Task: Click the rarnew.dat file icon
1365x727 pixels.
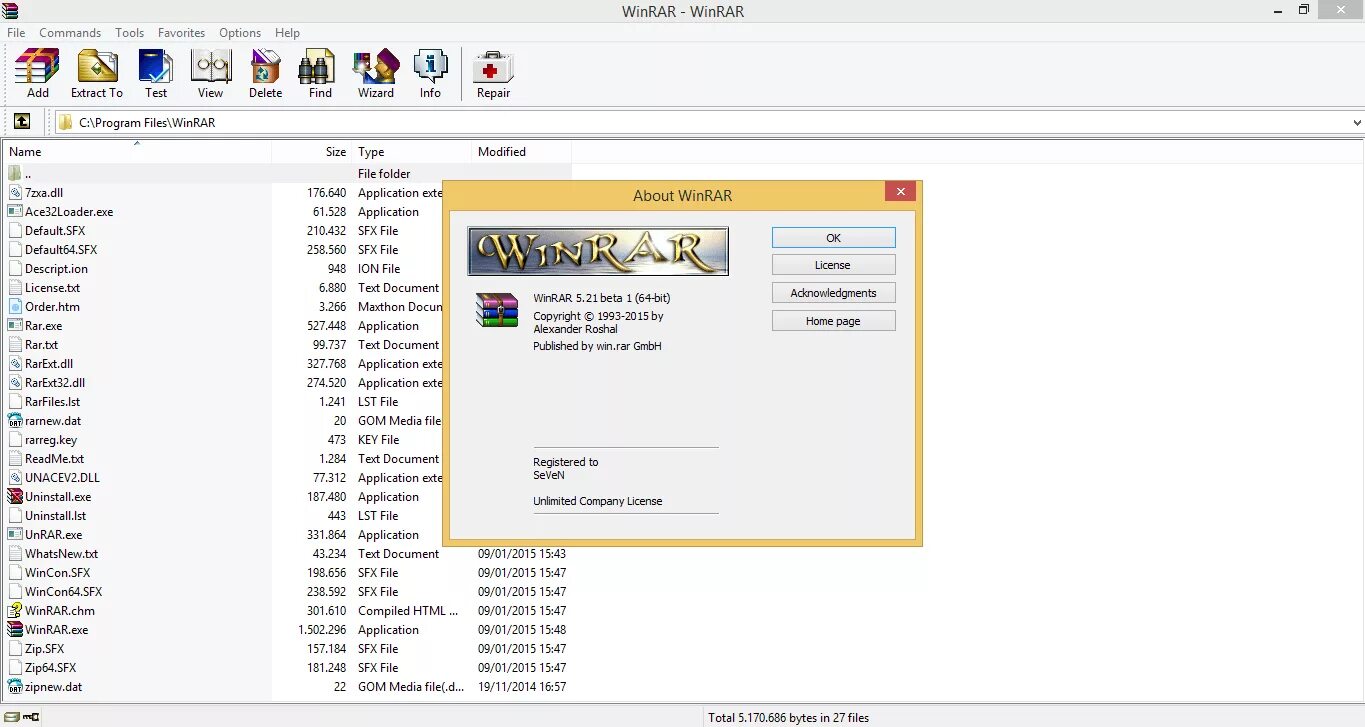Action: coord(15,421)
